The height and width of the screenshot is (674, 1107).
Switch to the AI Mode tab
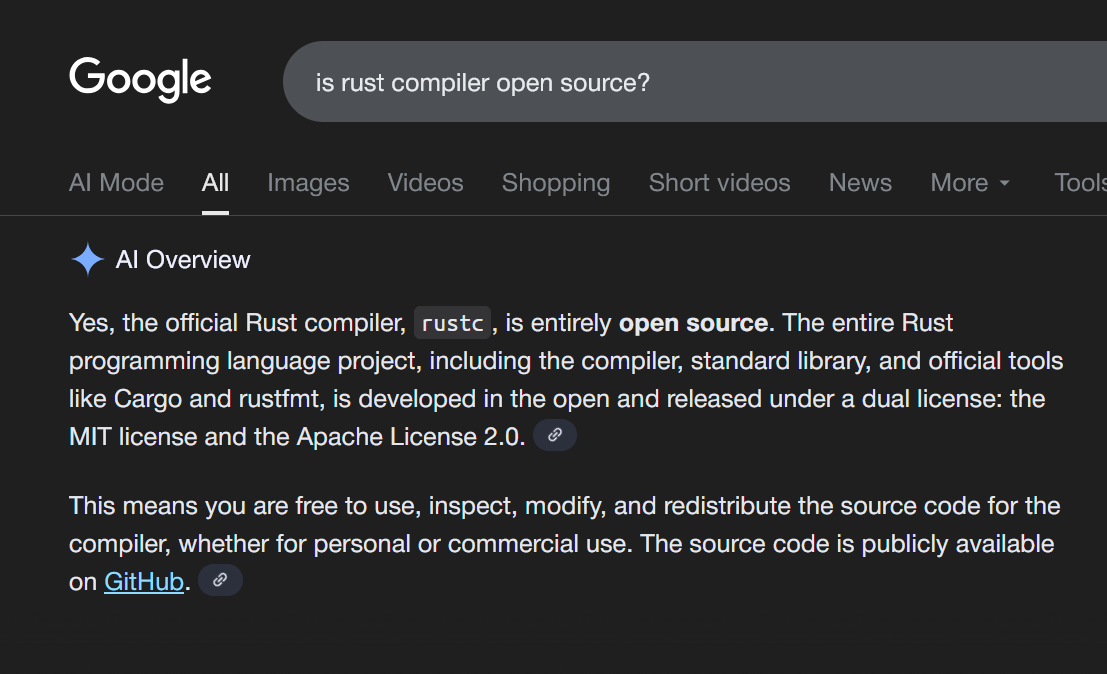click(x=116, y=183)
